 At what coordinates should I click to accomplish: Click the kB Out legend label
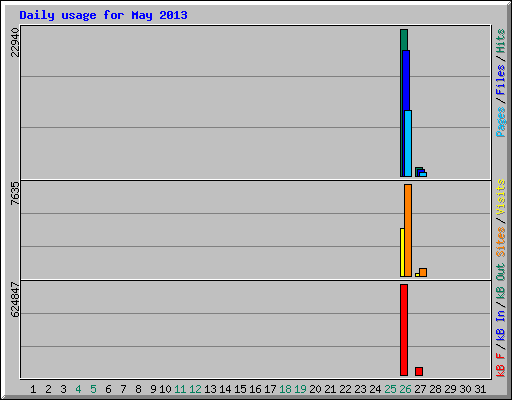(501, 281)
